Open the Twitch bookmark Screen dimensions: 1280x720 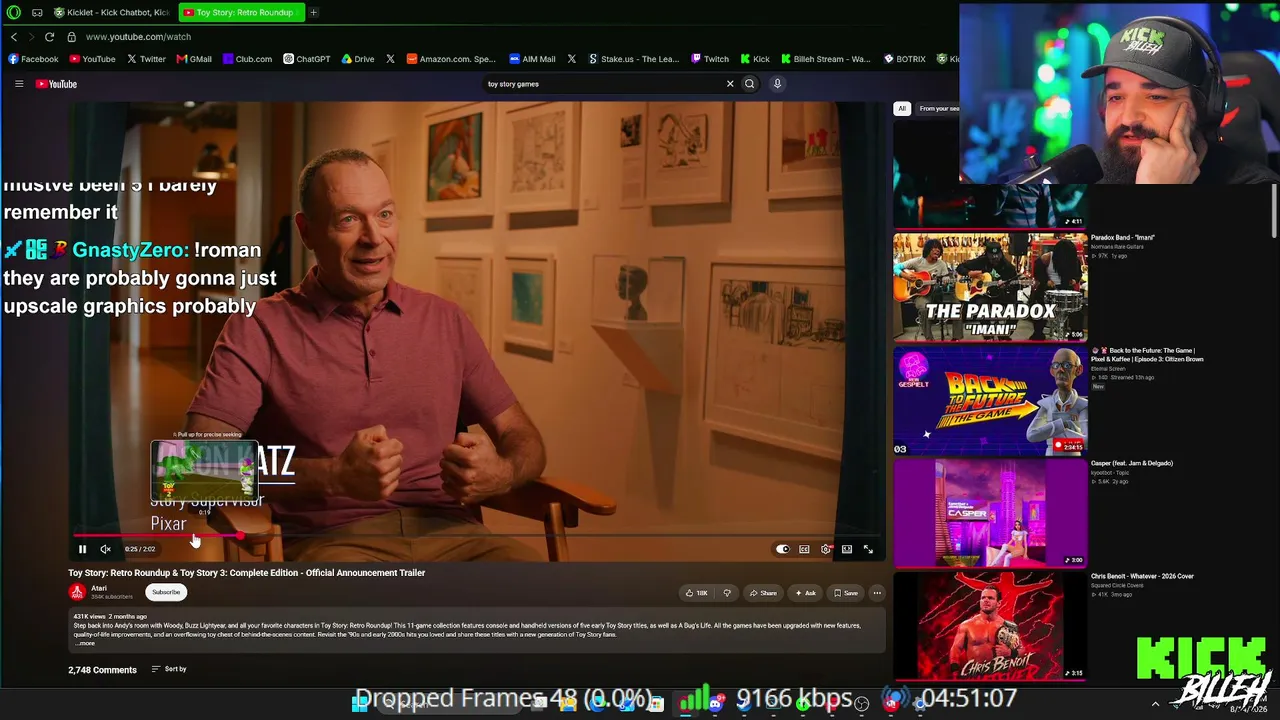tap(710, 59)
